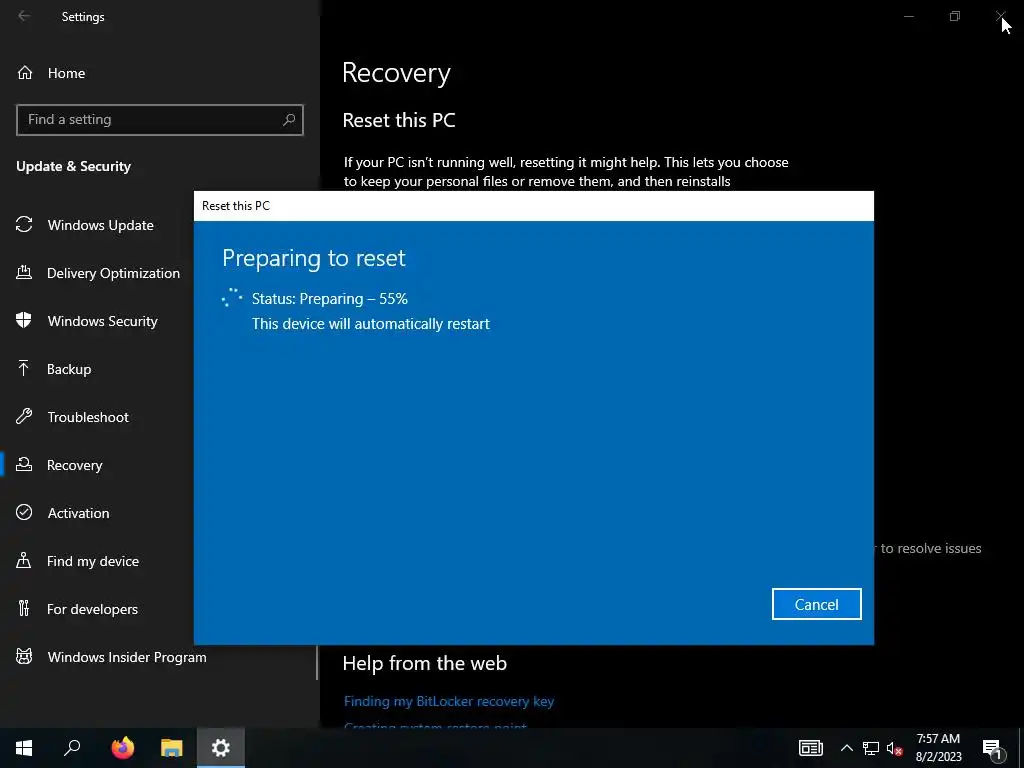Open News and interests taskbar icon

[x=810, y=748]
